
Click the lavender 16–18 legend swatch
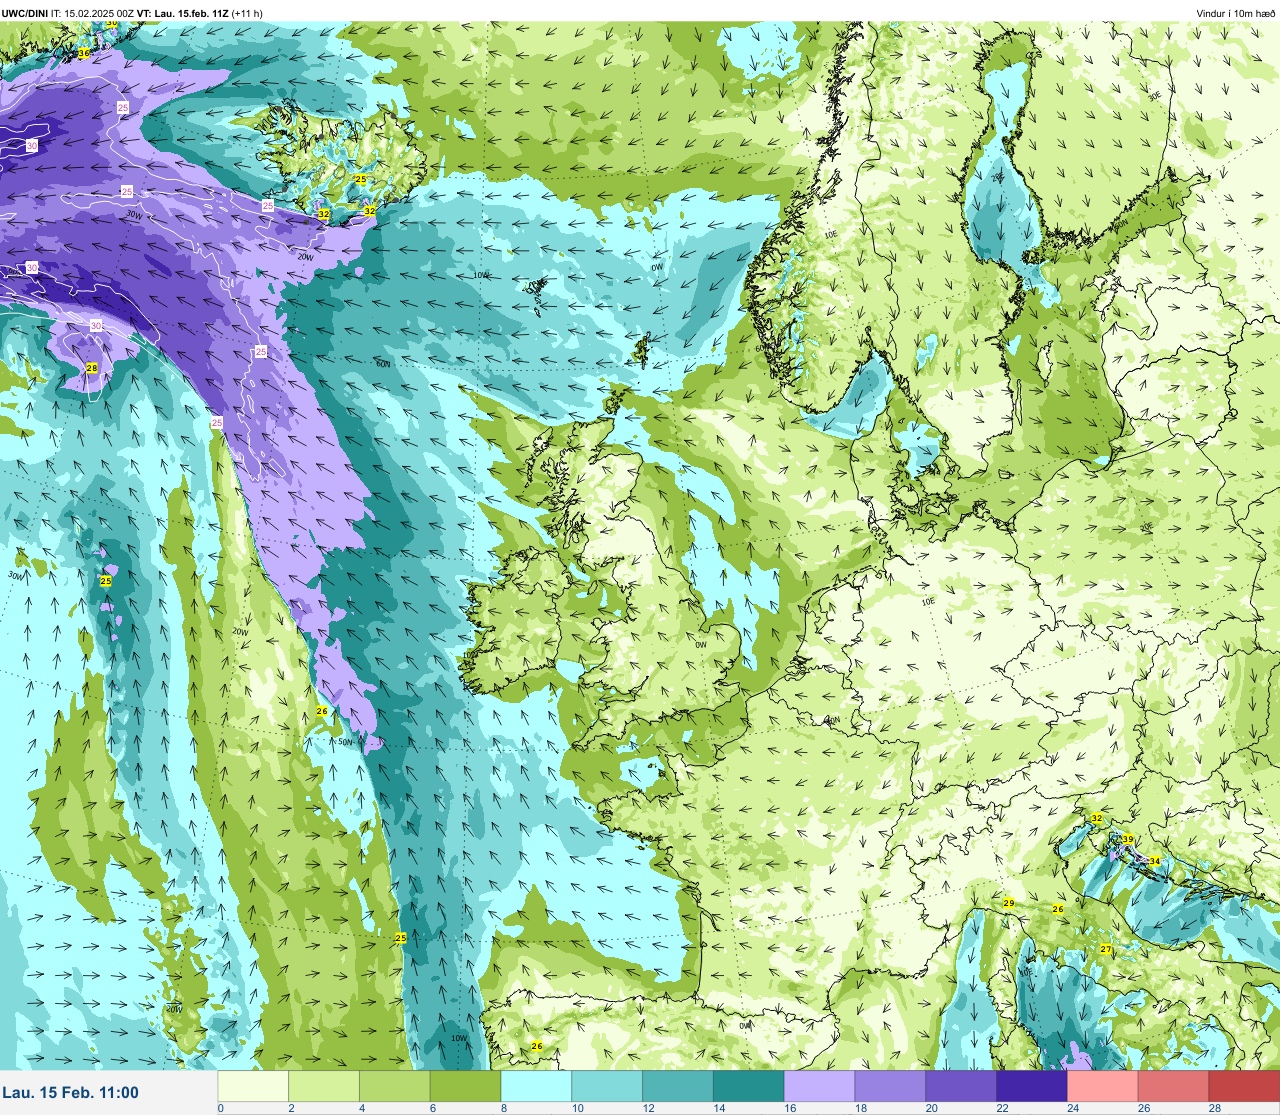(x=820, y=1086)
